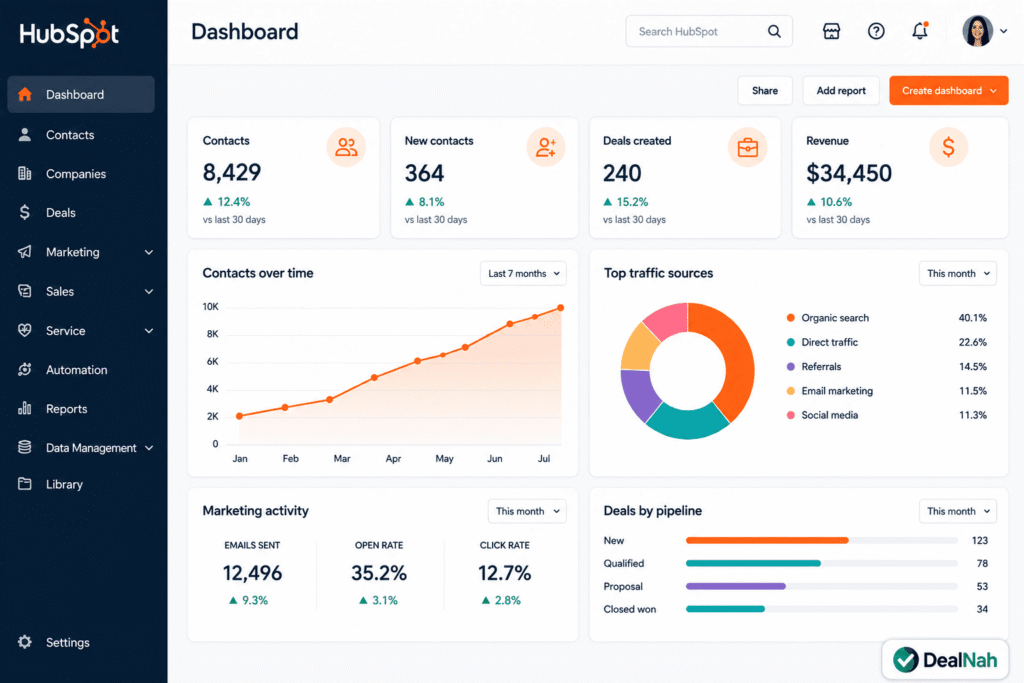Click the user profile avatar
The image size is (1024, 683).
977,31
